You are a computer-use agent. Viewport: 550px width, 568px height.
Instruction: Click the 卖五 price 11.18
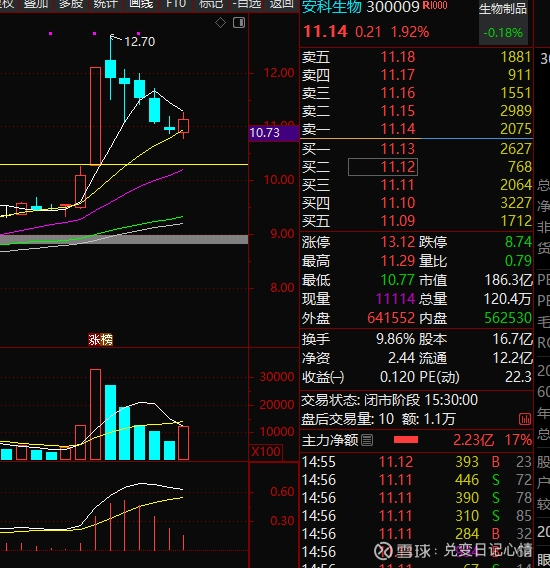point(397,57)
